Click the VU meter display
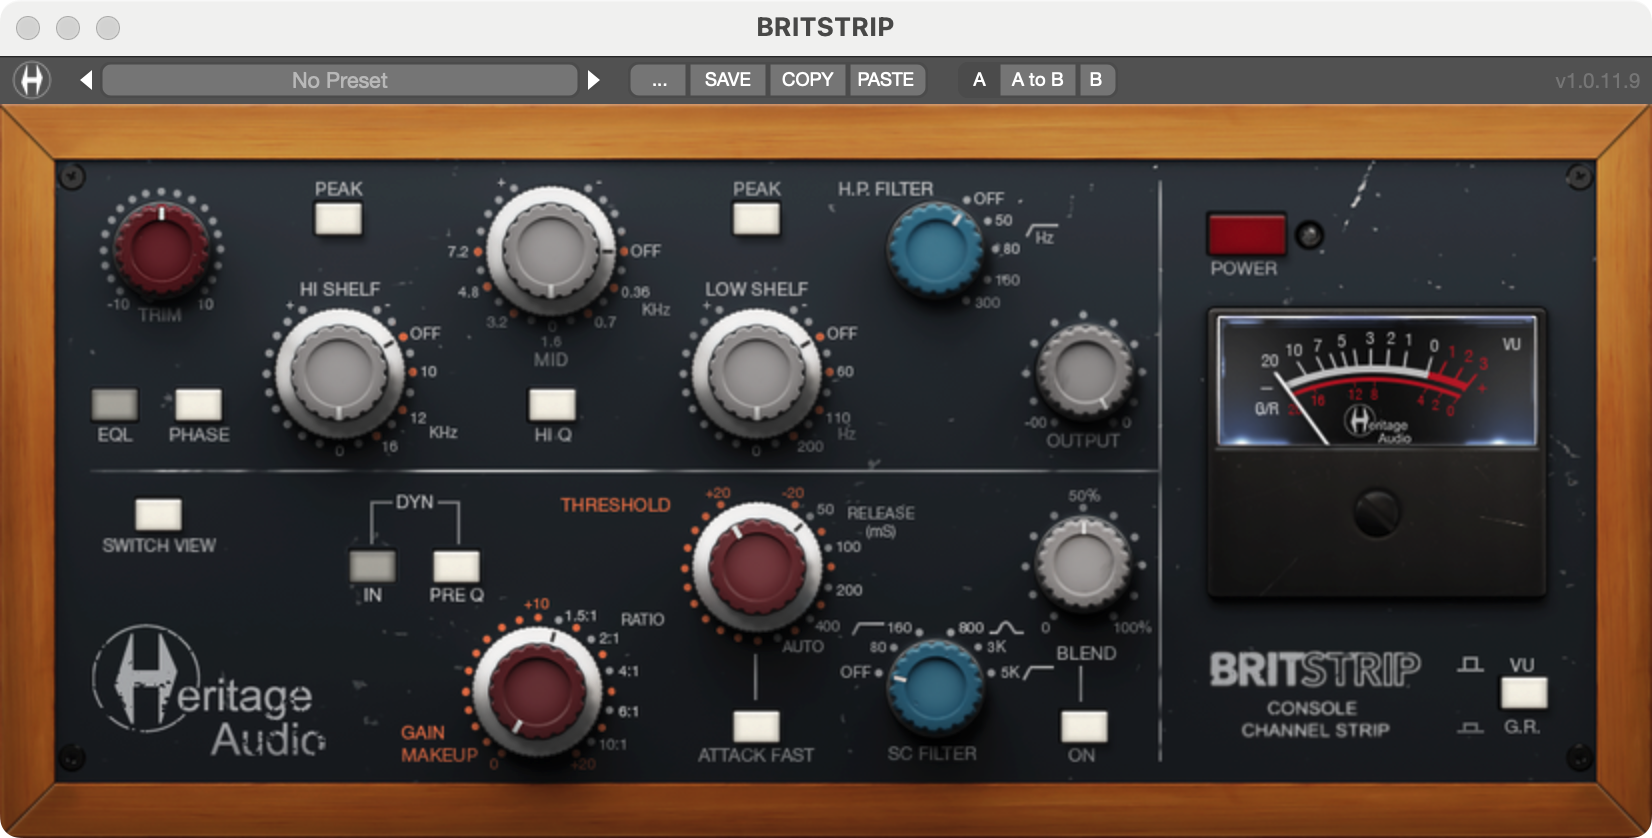This screenshot has height=838, width=1652. tap(1377, 381)
